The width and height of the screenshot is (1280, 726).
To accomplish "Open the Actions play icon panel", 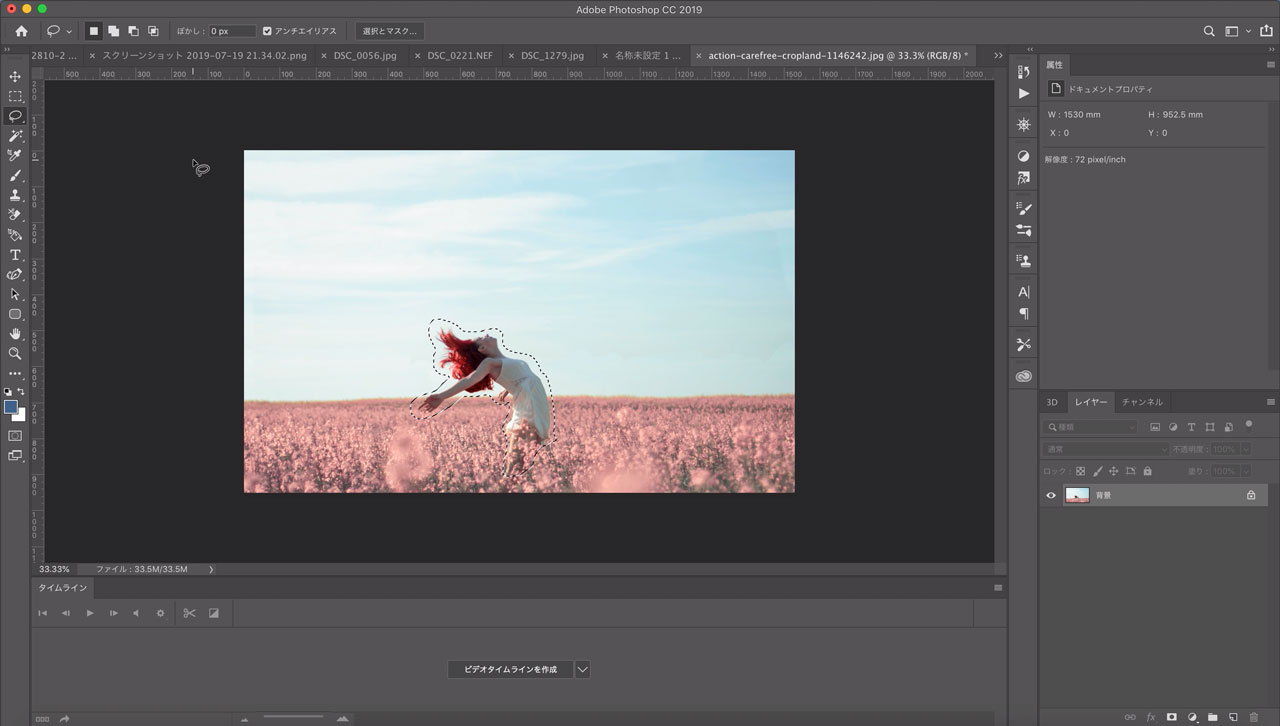I will [x=1023, y=93].
